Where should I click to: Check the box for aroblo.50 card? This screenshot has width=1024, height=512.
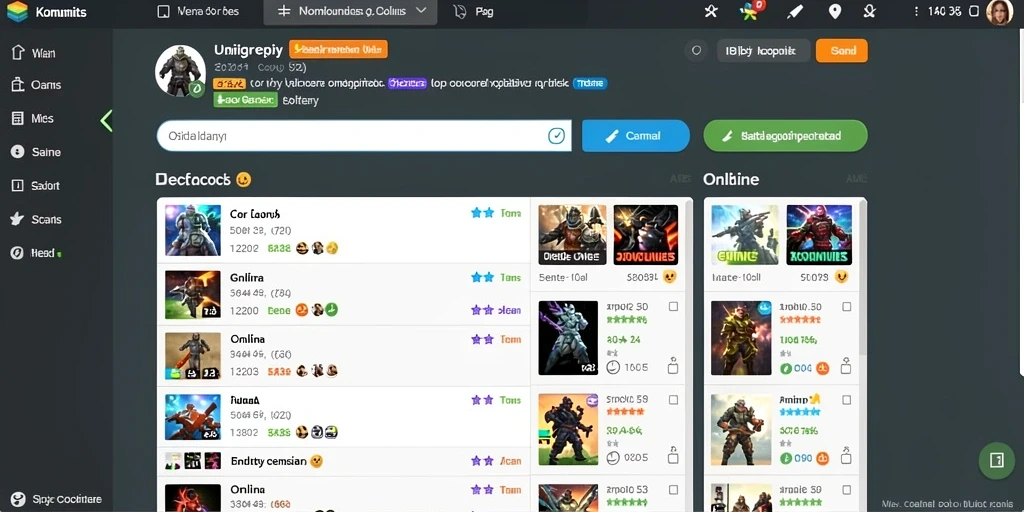(846, 306)
